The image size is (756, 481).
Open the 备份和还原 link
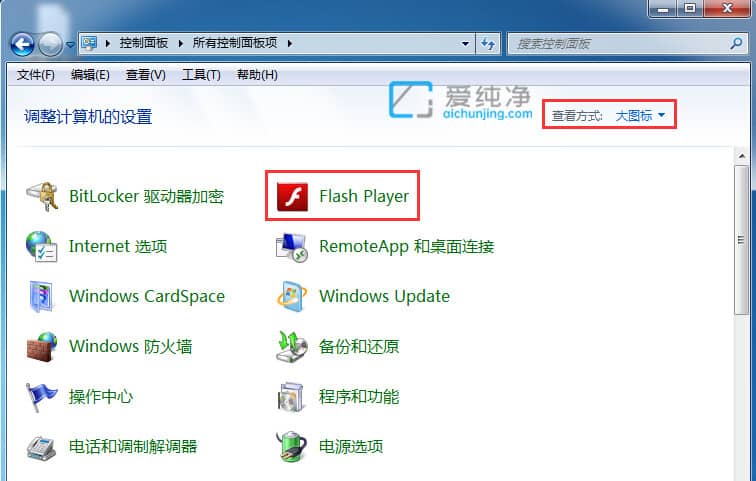(359, 347)
